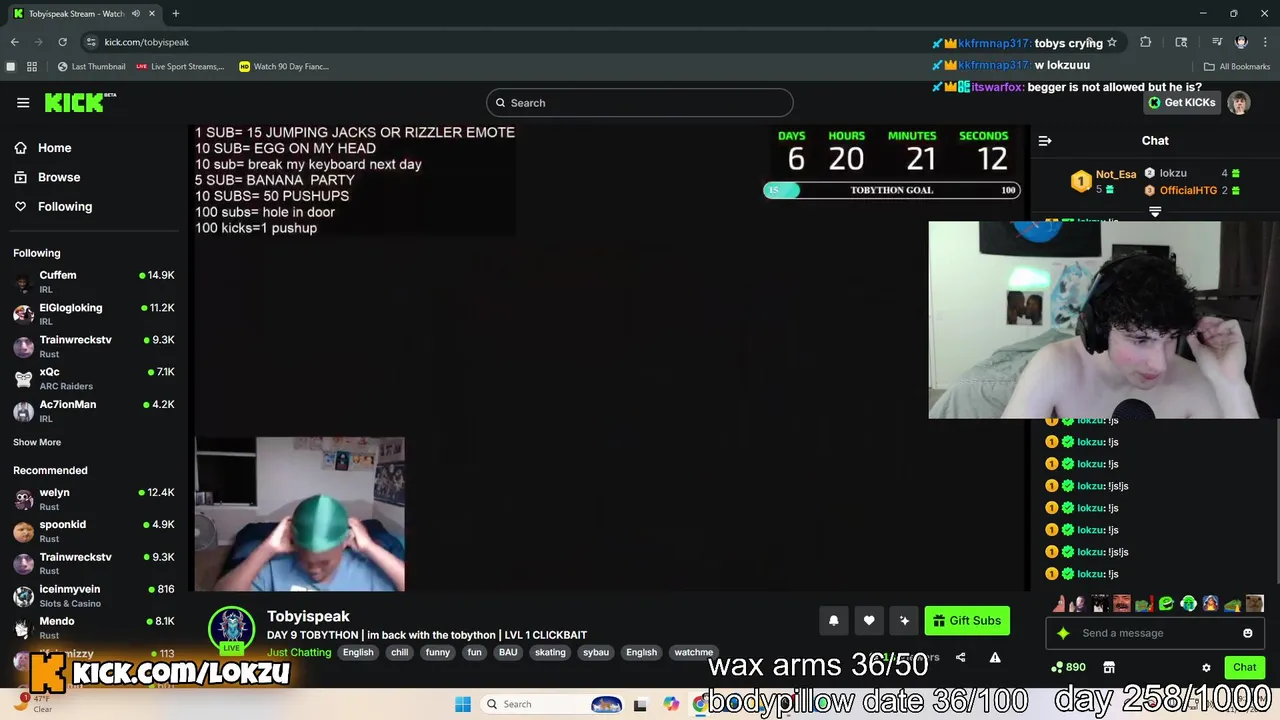Click the Windows taskbar Search box
Screen dimensions: 1280x720
tap(552, 704)
